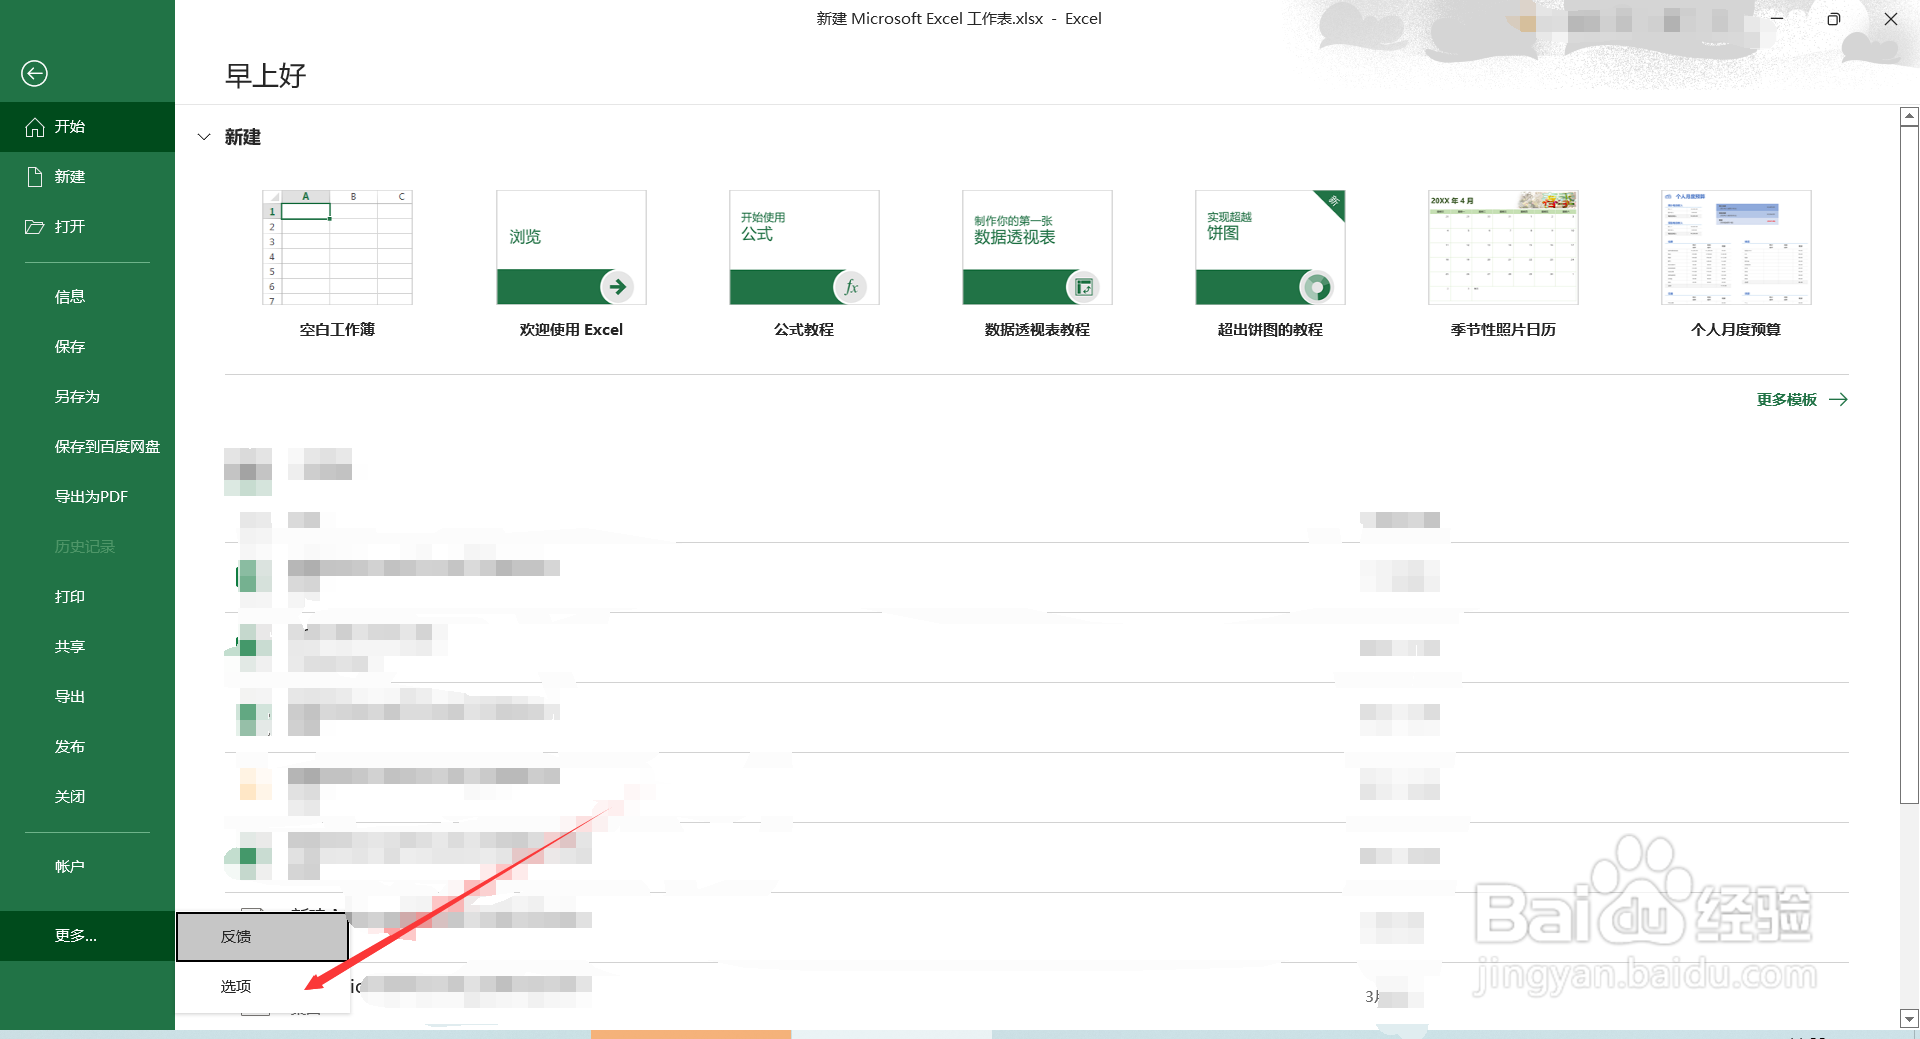This screenshot has width=1920, height=1039.
Task: Click the 早上好 greeting heading
Action: point(265,76)
